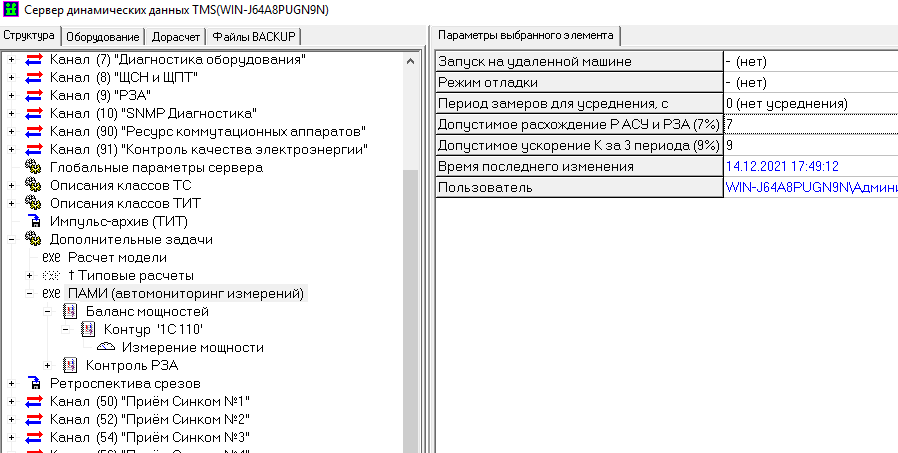Collapse the Дополнительные задачи tree node
Image resolution: width=898 pixels, height=453 pixels.
[x=12, y=240]
